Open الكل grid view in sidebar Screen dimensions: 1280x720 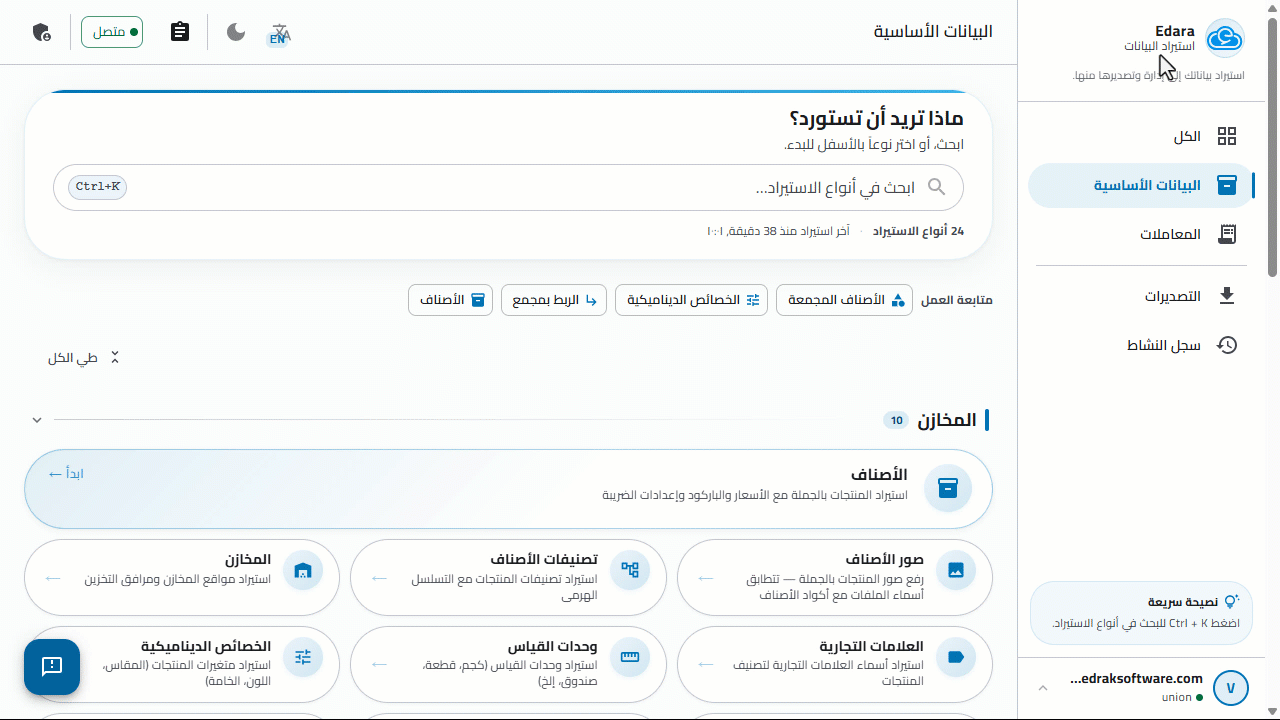[1141, 137]
